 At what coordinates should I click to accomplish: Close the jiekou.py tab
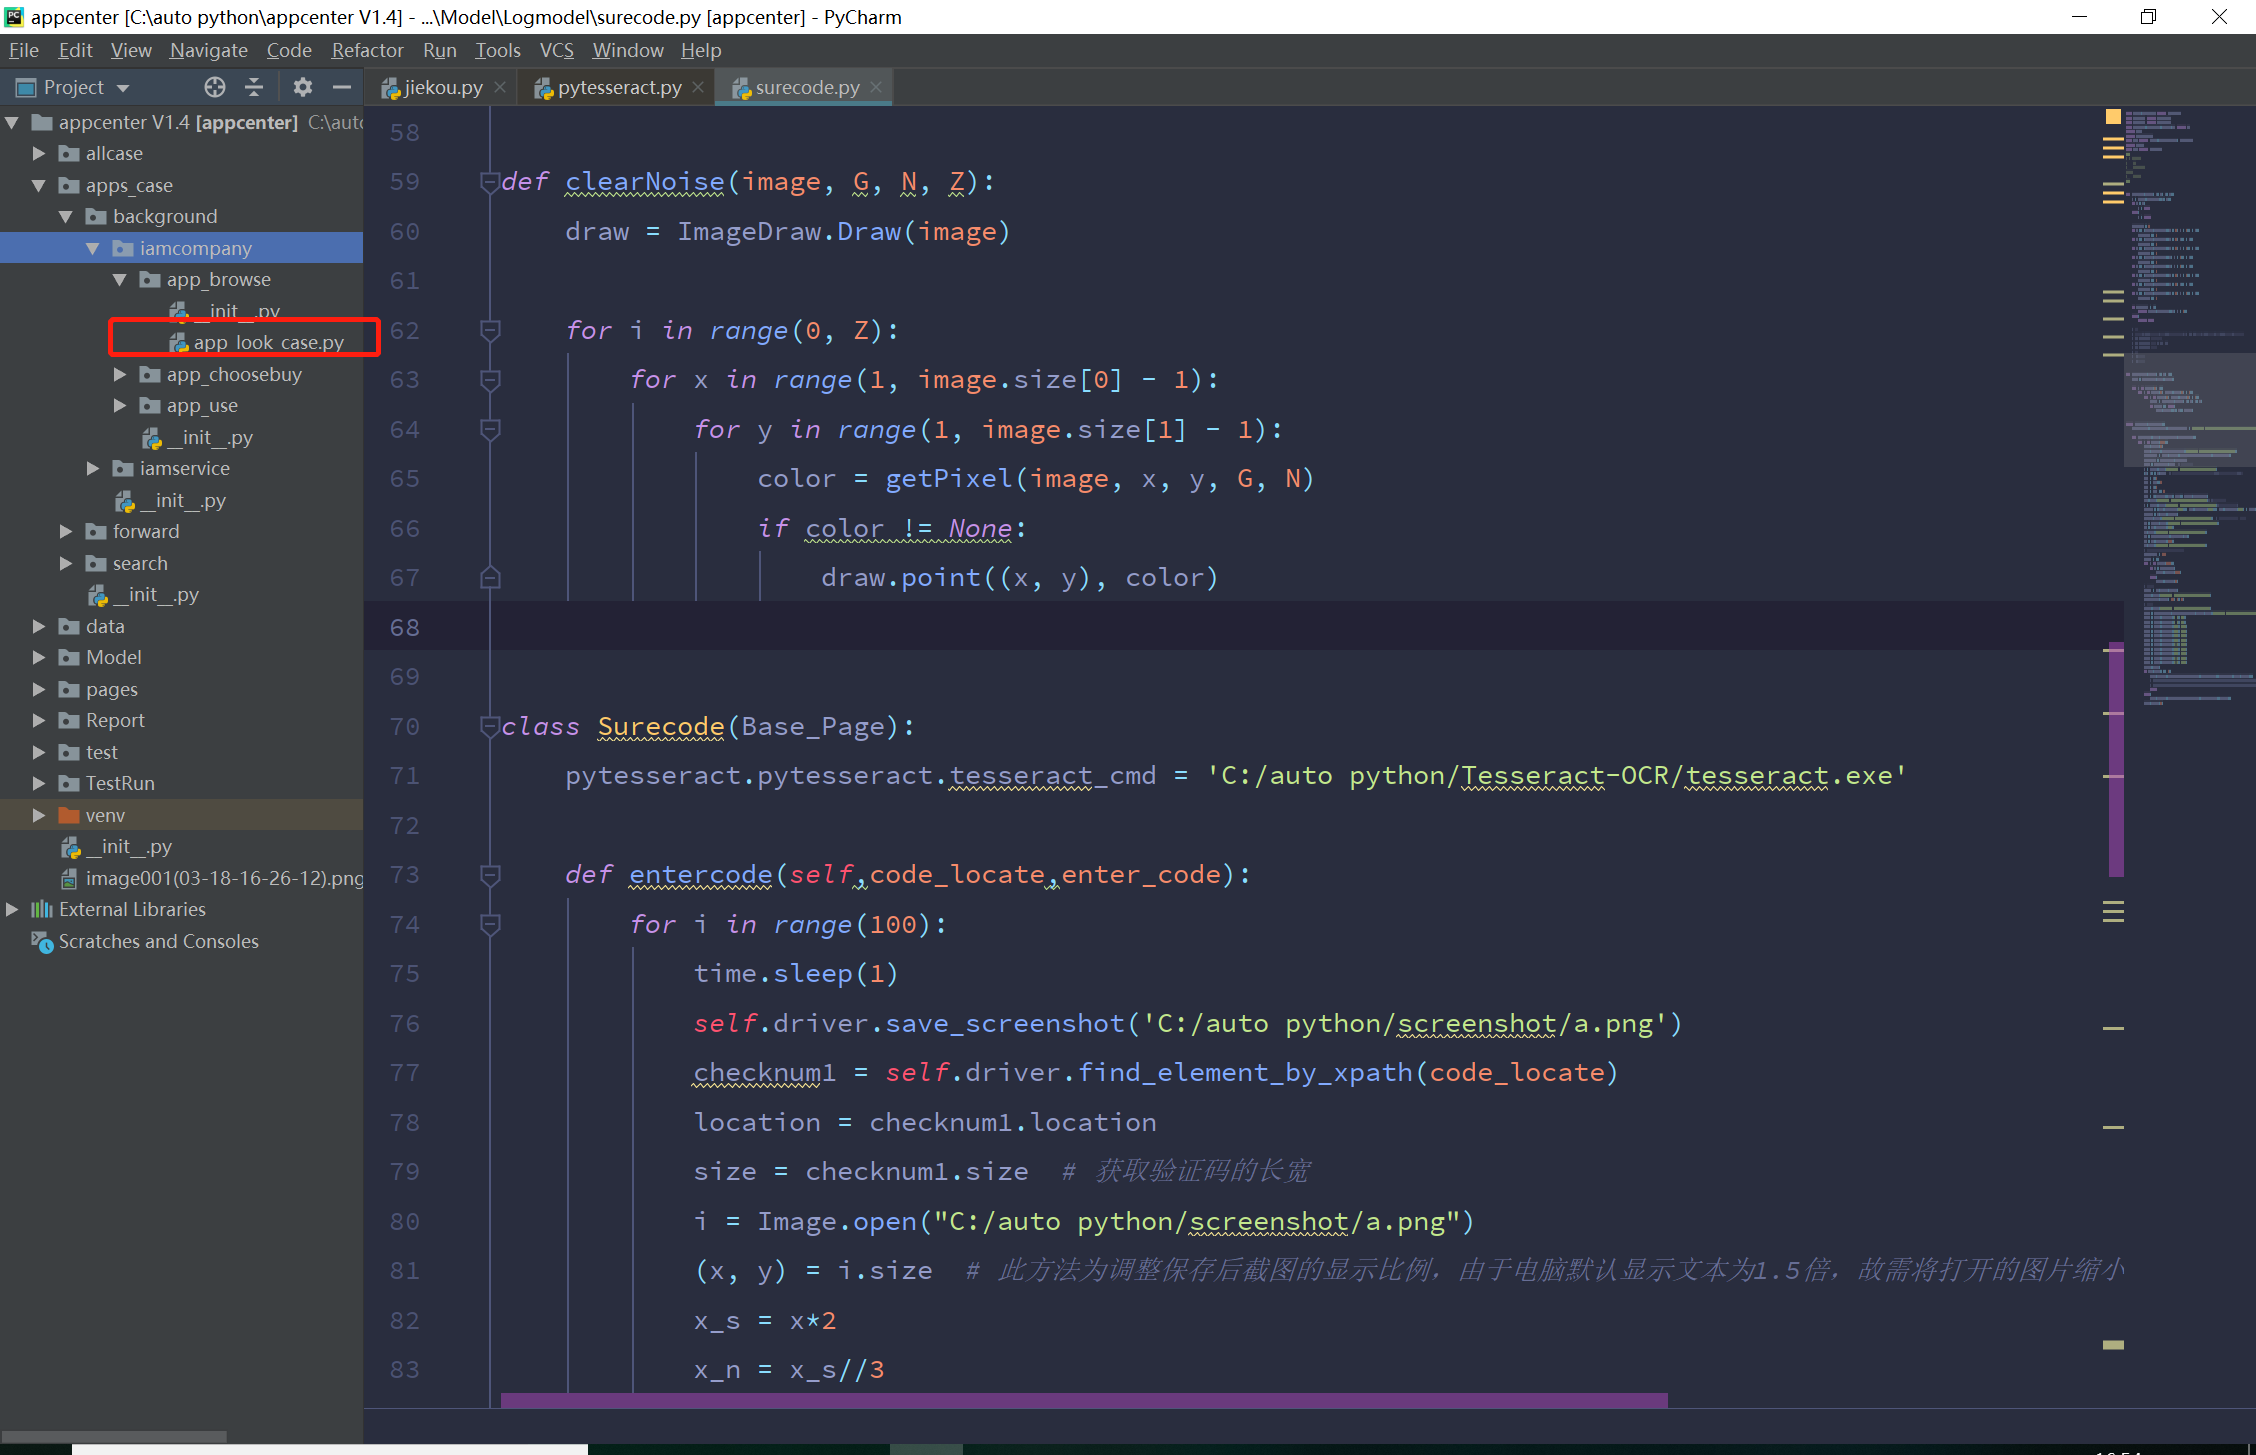[x=500, y=88]
